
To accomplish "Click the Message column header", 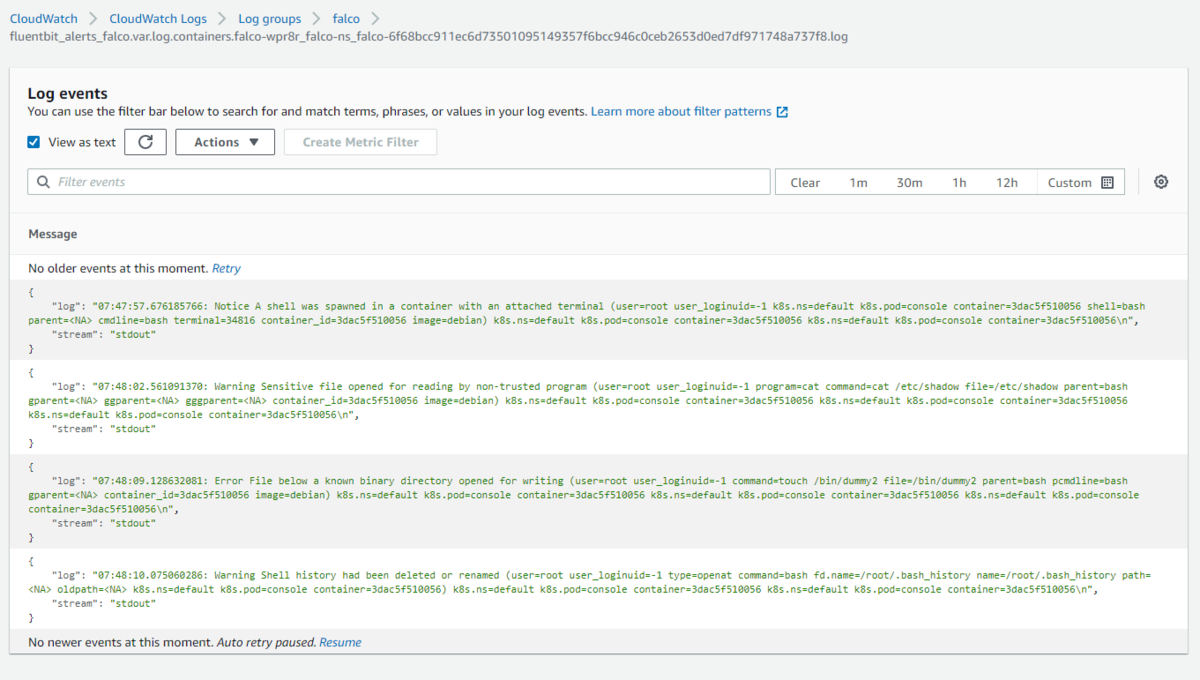I will click(53, 234).
